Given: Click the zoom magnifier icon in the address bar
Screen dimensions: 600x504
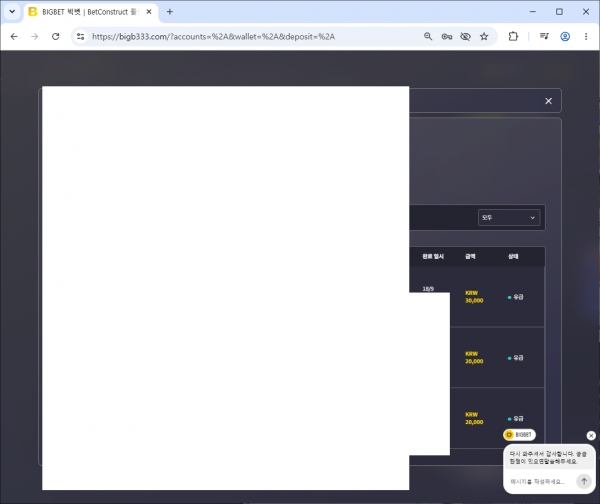Looking at the screenshot, I should 428,37.
